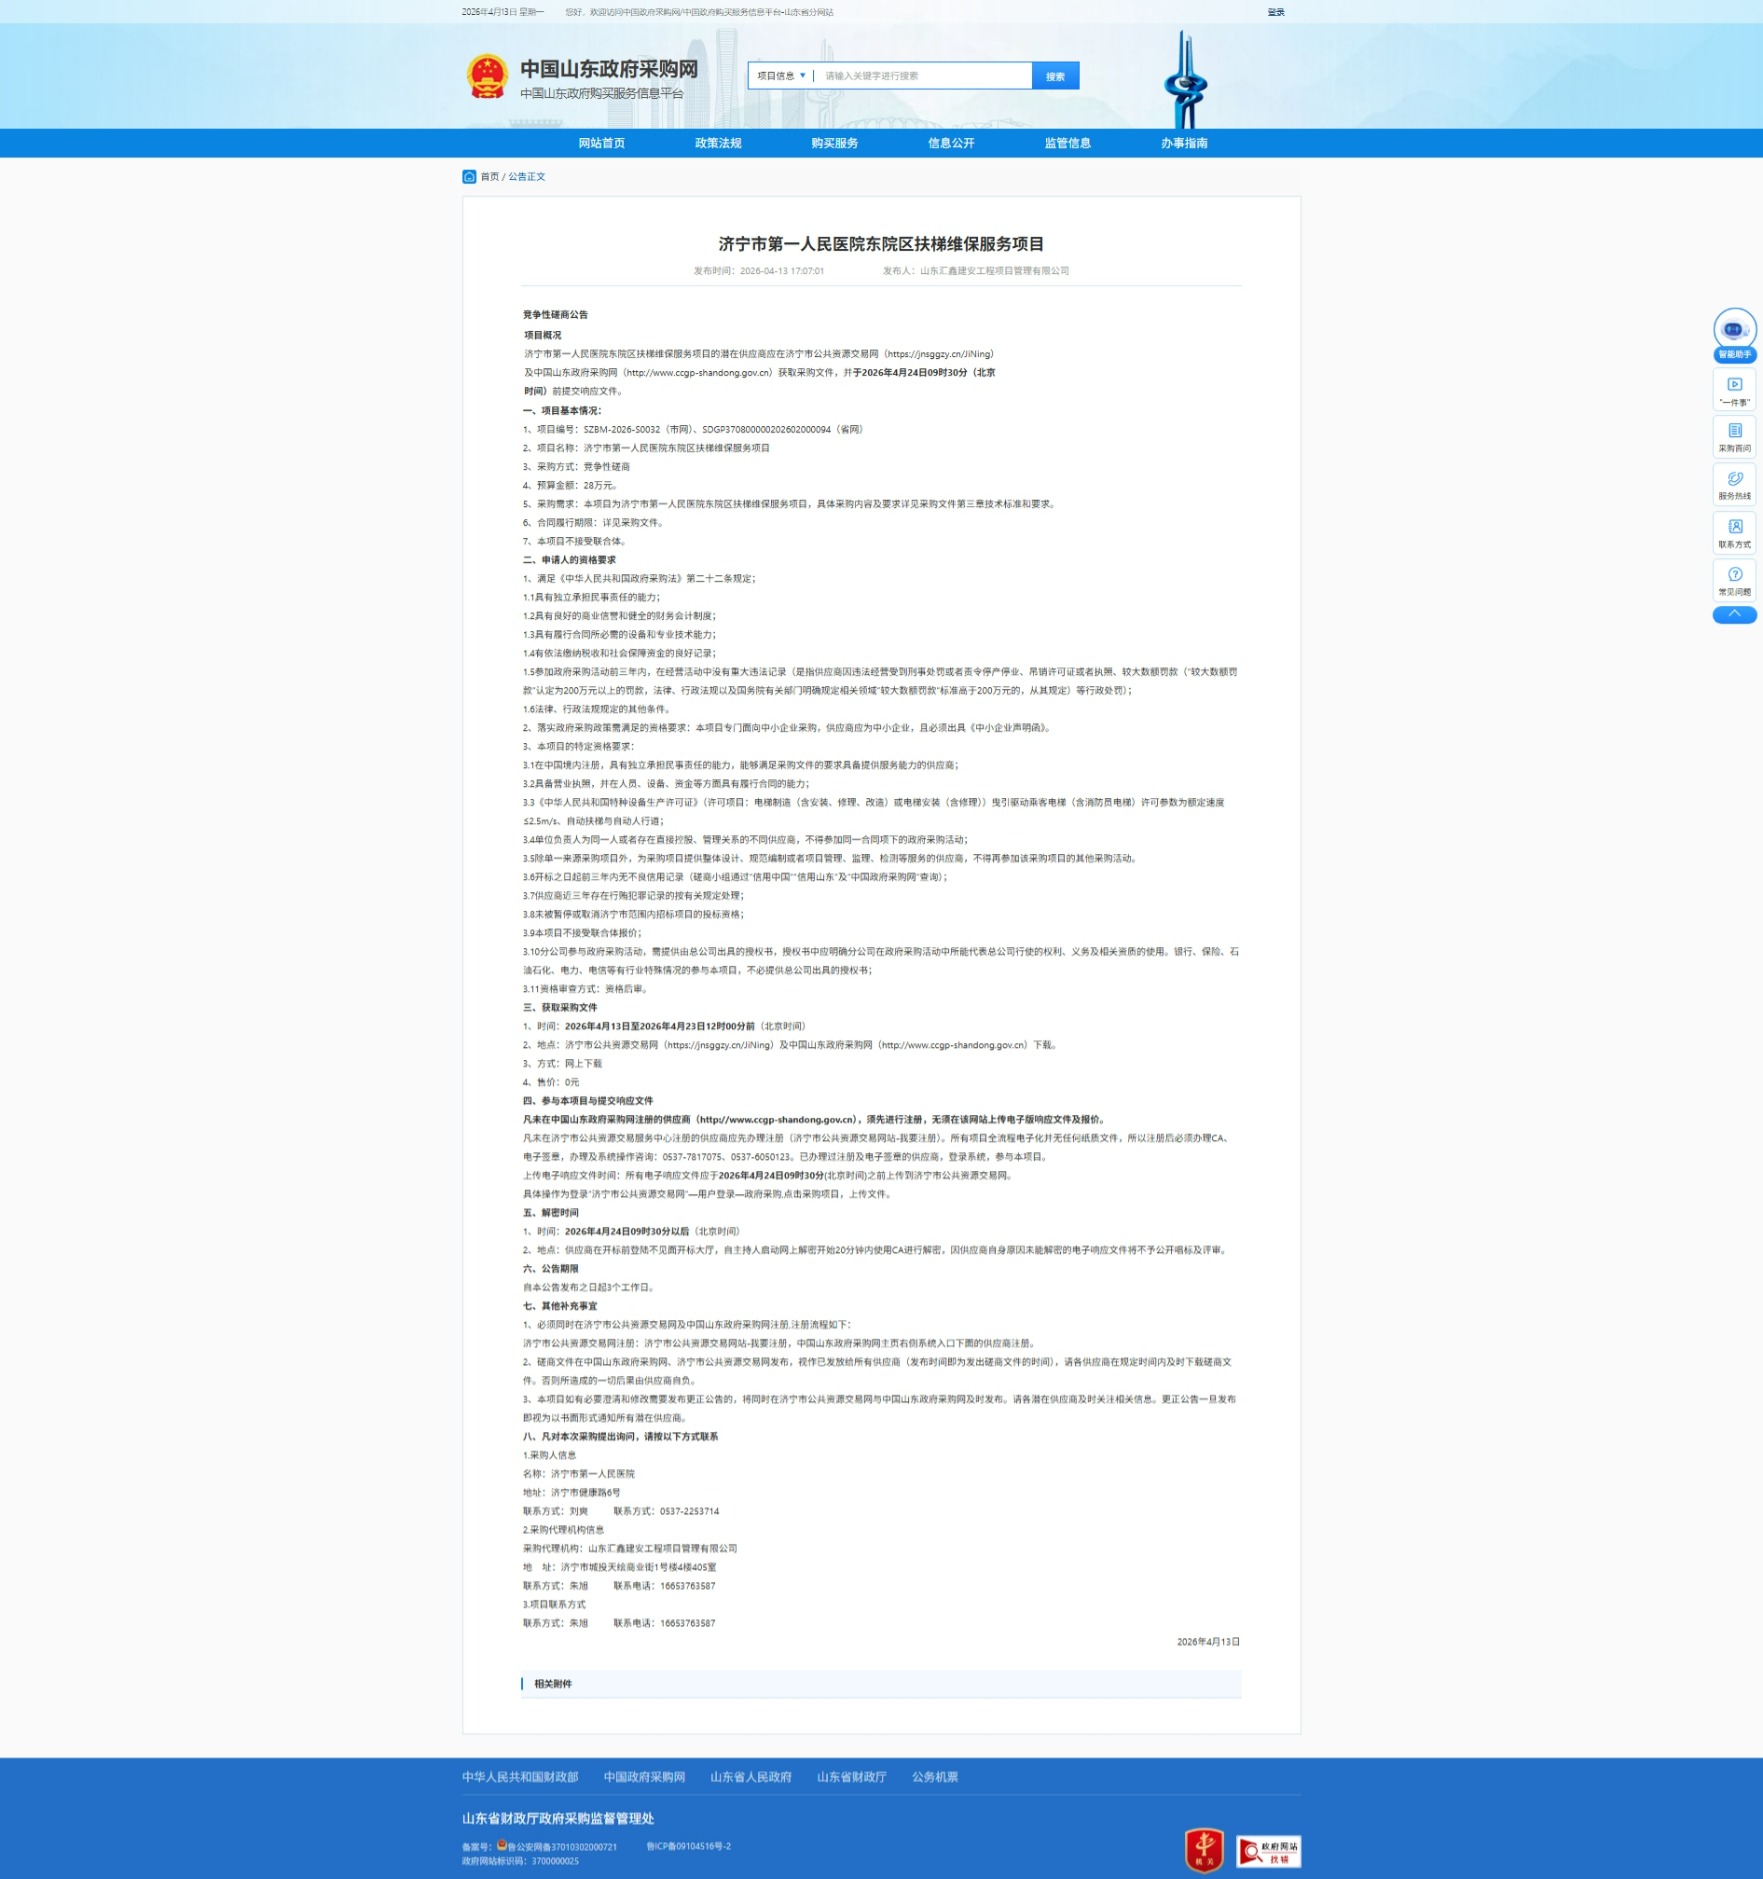This screenshot has width=1763, height=1879.
Task: Click the 鲁ICP备09104516号-2 record link
Action: [x=688, y=1846]
